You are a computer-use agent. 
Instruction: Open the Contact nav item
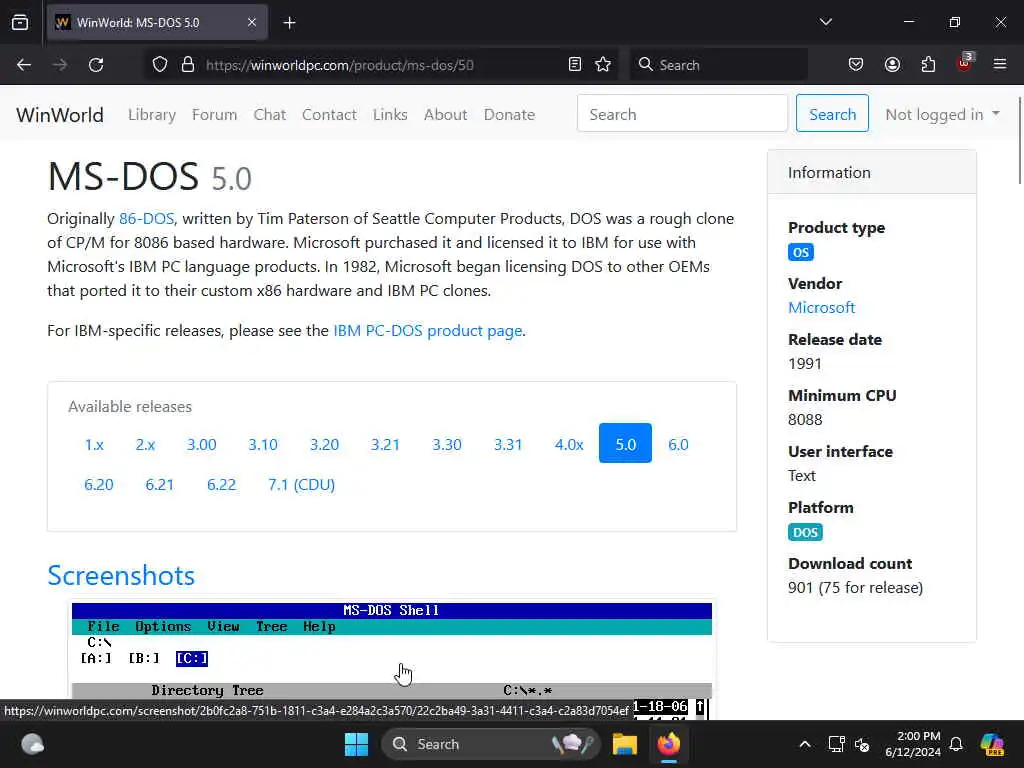(329, 114)
